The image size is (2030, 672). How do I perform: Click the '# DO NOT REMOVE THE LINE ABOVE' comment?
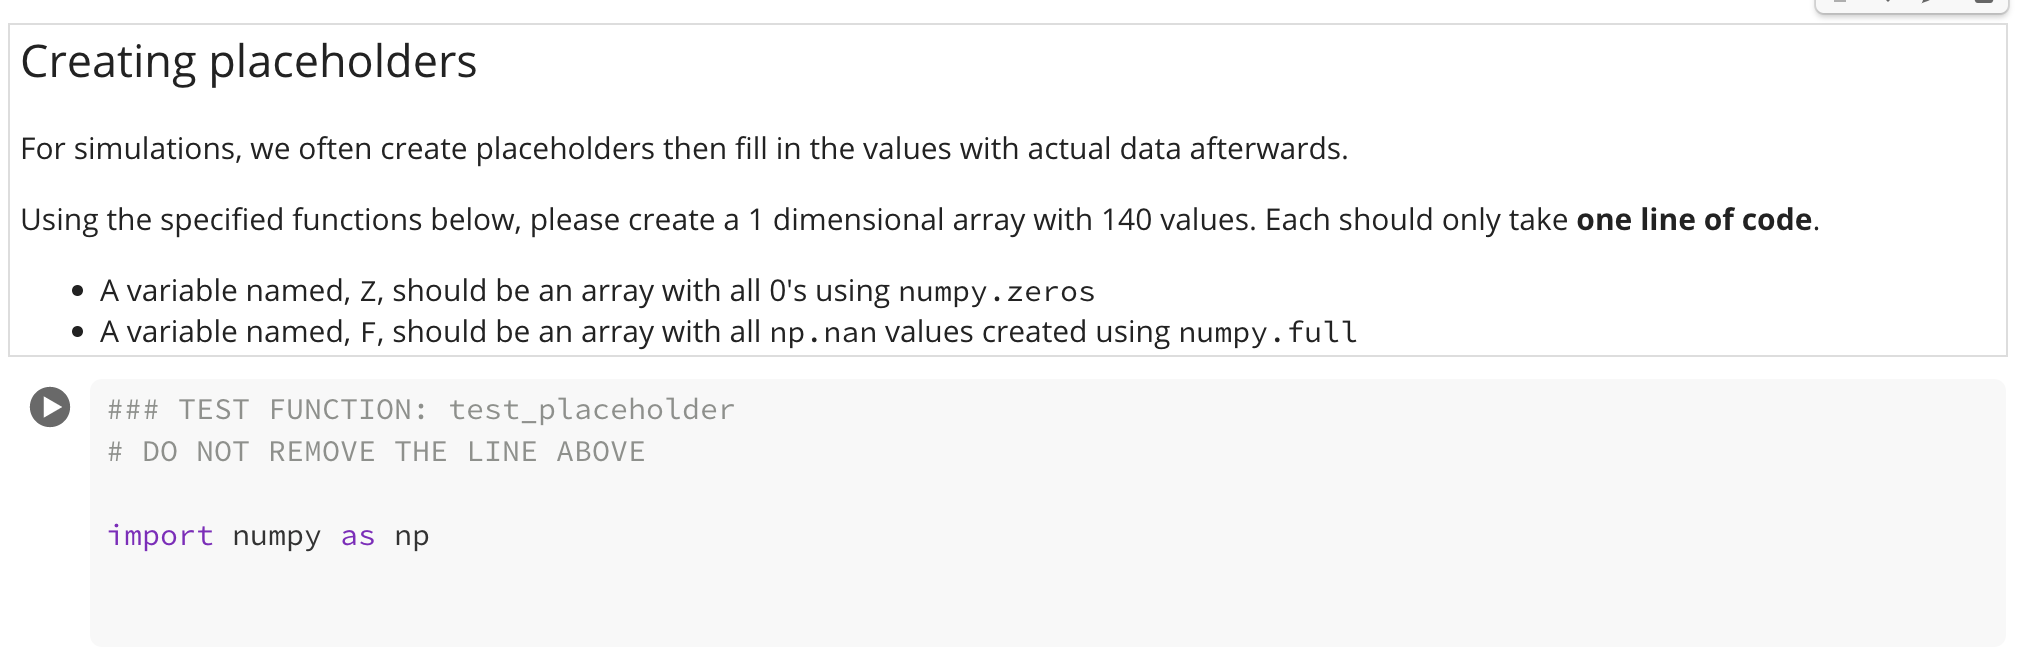pos(376,451)
